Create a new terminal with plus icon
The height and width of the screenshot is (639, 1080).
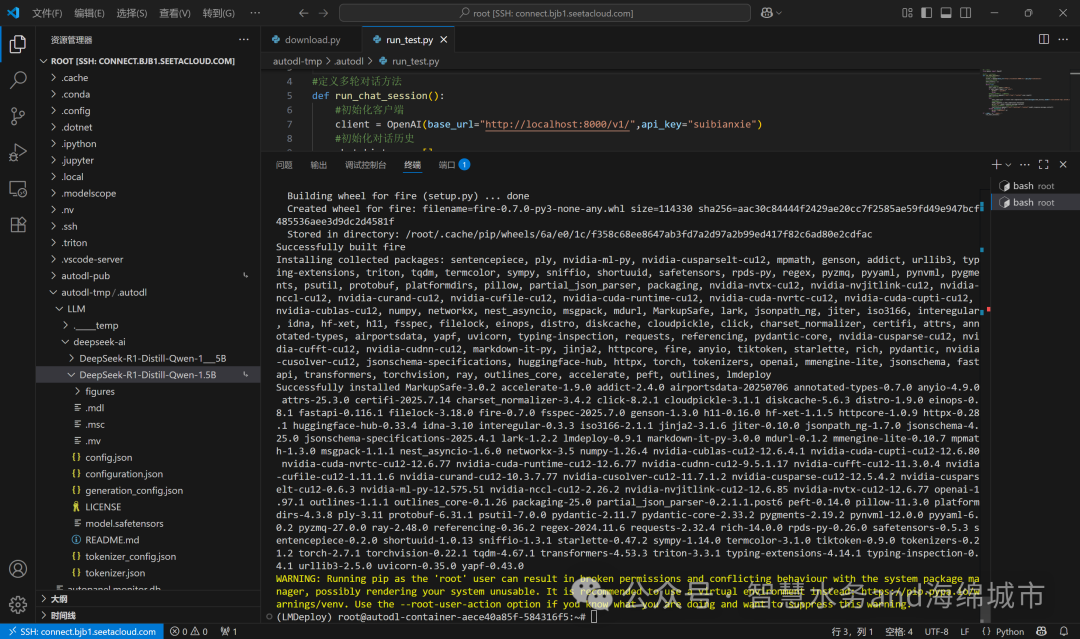pyautogui.click(x=996, y=165)
